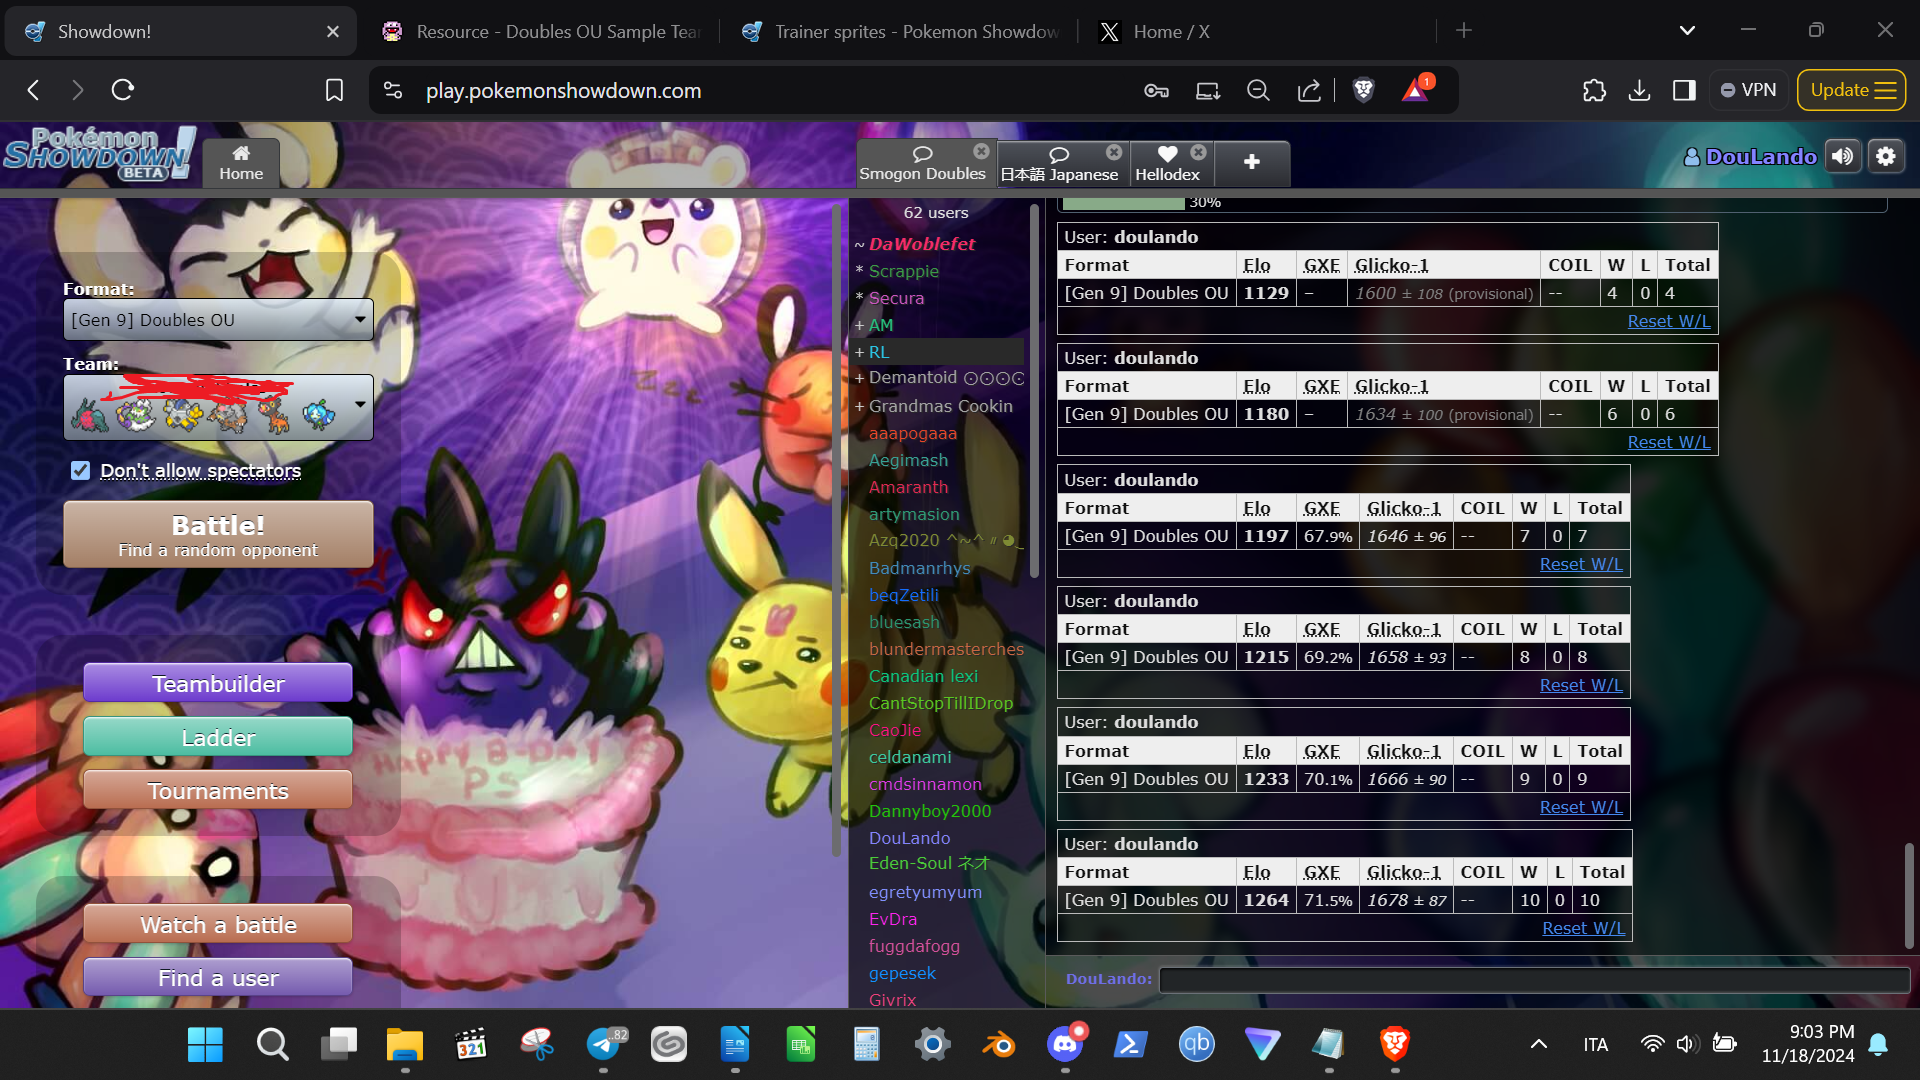Switch to the Japanese room tab
Screen dimensions: 1920x1080
click(1059, 164)
